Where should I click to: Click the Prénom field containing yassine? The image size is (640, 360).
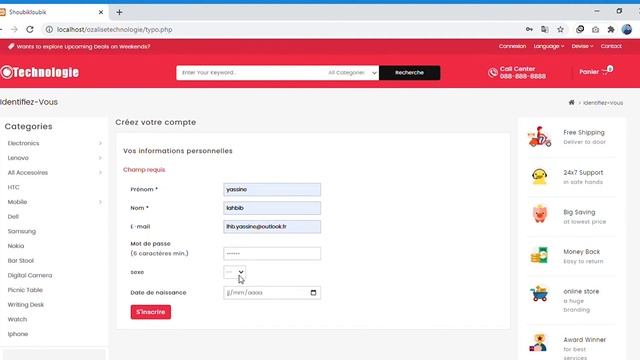pos(272,189)
